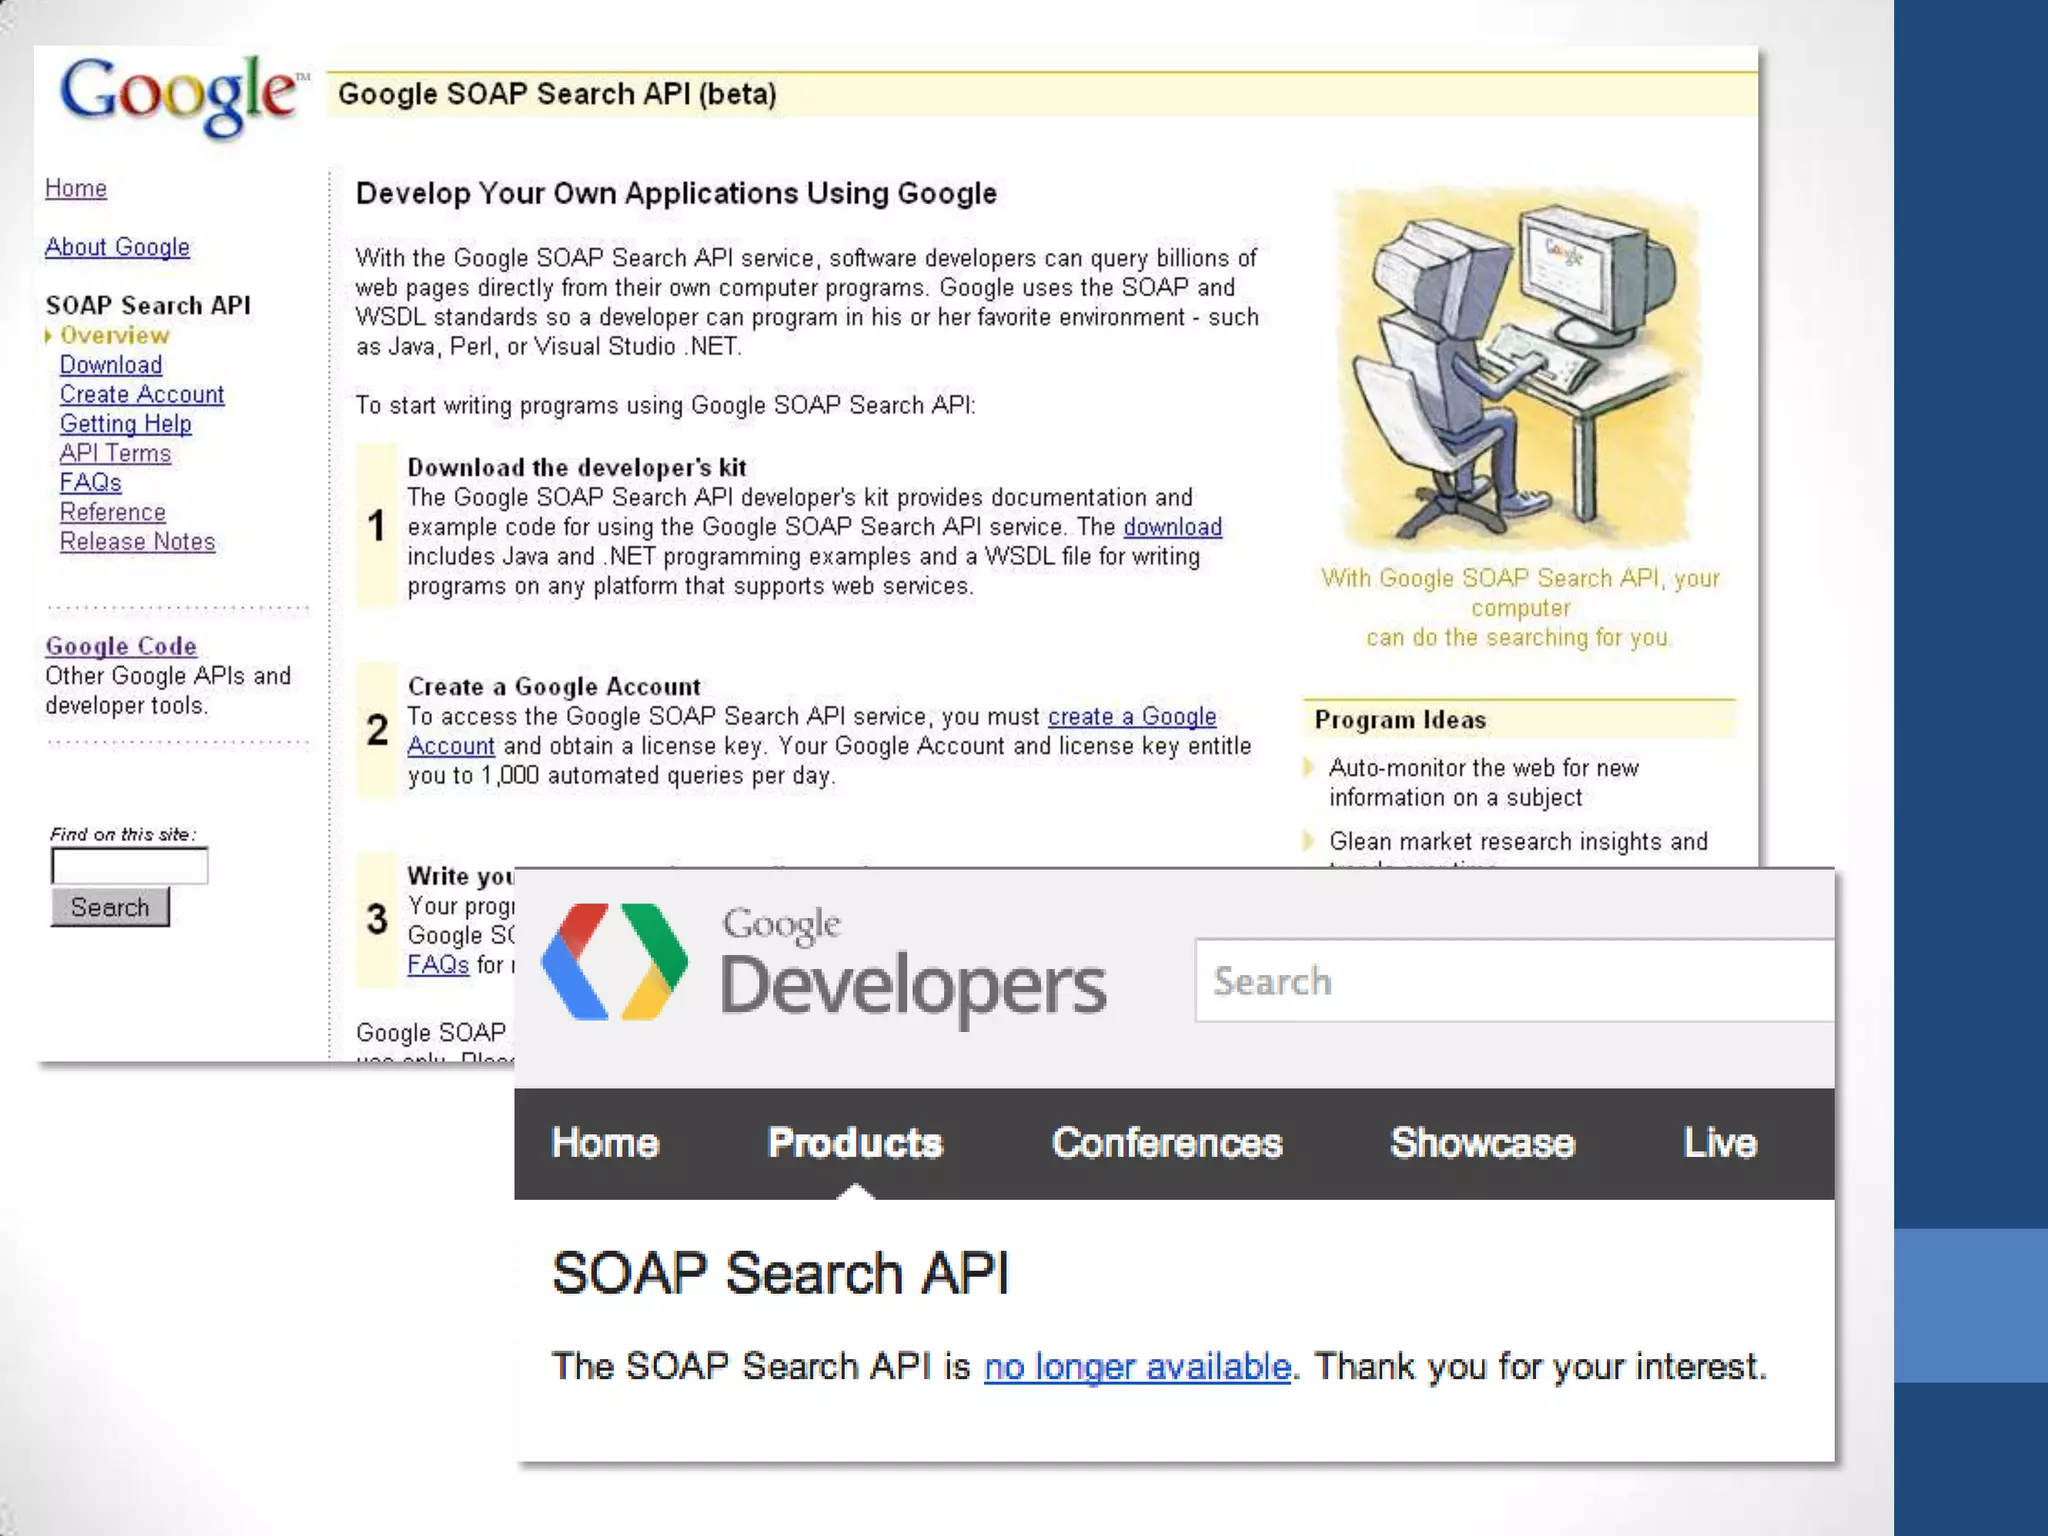The width and height of the screenshot is (2048, 1536).
Task: Click the 'download' link in step 1
Action: (1172, 527)
